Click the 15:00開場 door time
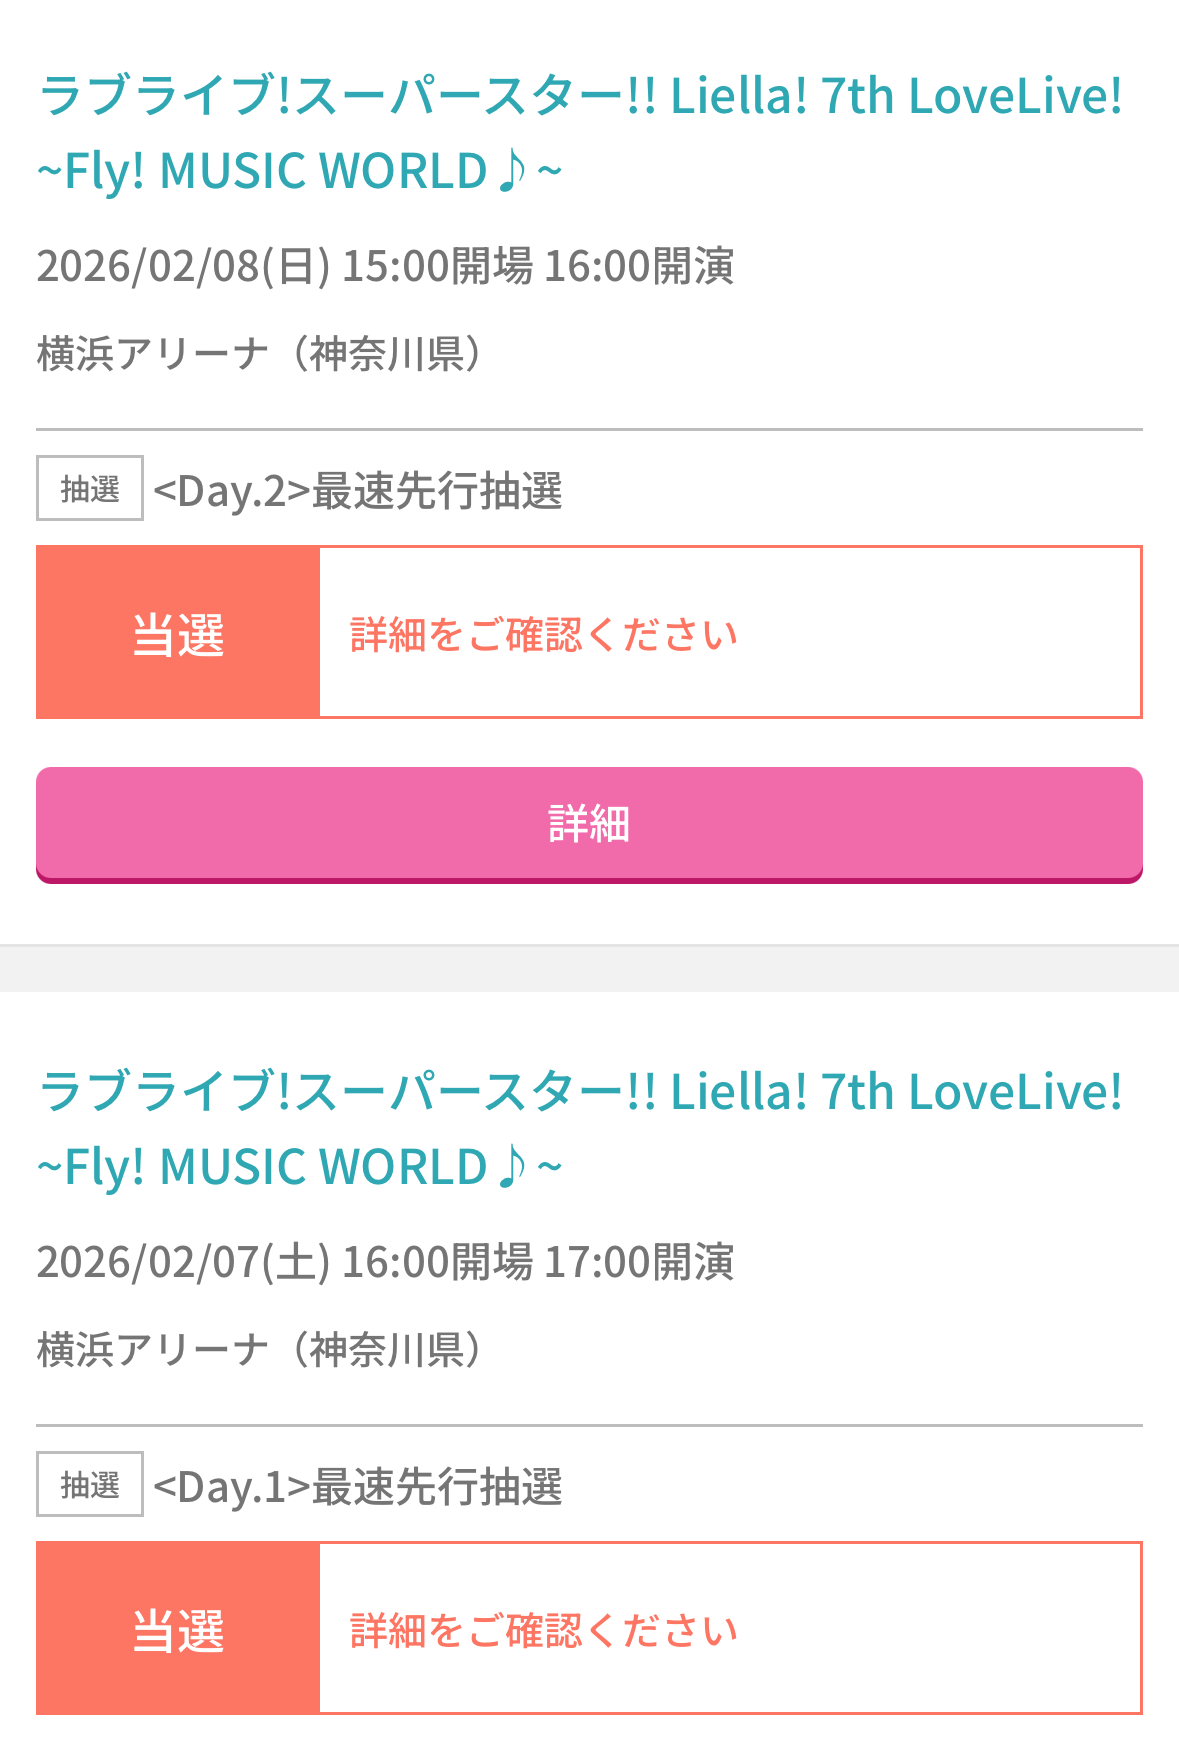Screen dimensions: 1179x1745 (437, 267)
